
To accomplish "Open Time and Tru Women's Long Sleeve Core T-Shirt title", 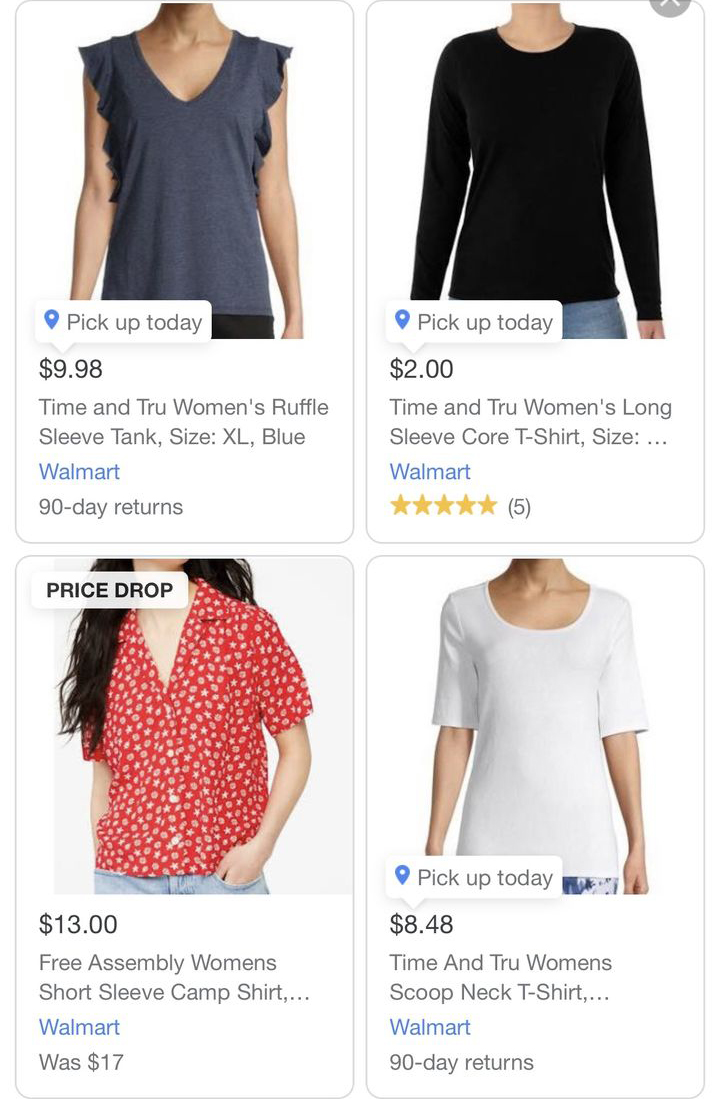I will [530, 422].
